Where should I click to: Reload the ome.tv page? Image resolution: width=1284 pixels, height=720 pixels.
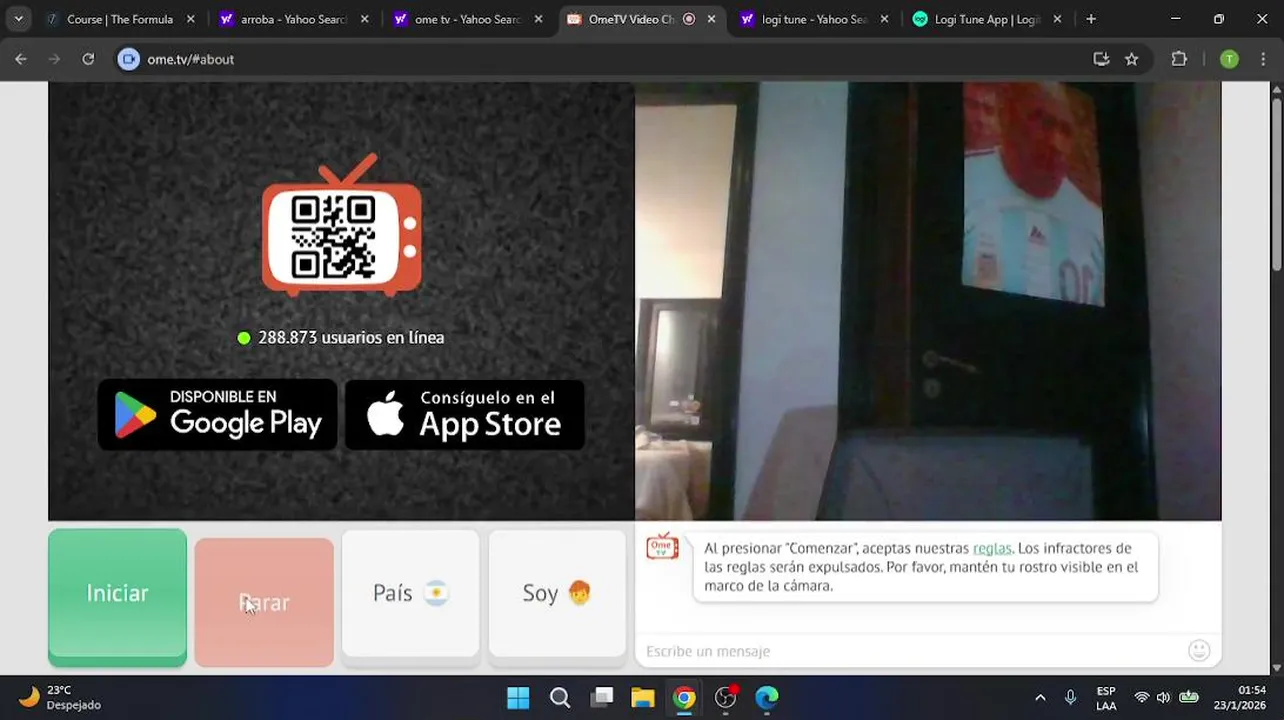[x=88, y=59]
